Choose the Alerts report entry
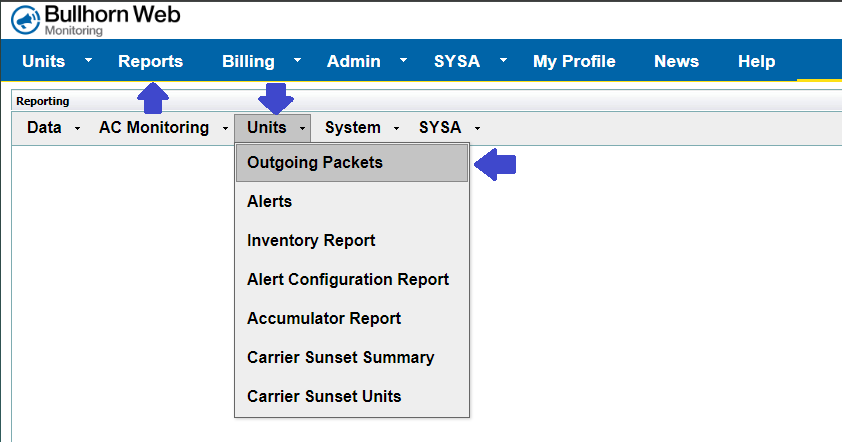The width and height of the screenshot is (842, 442). pos(352,201)
